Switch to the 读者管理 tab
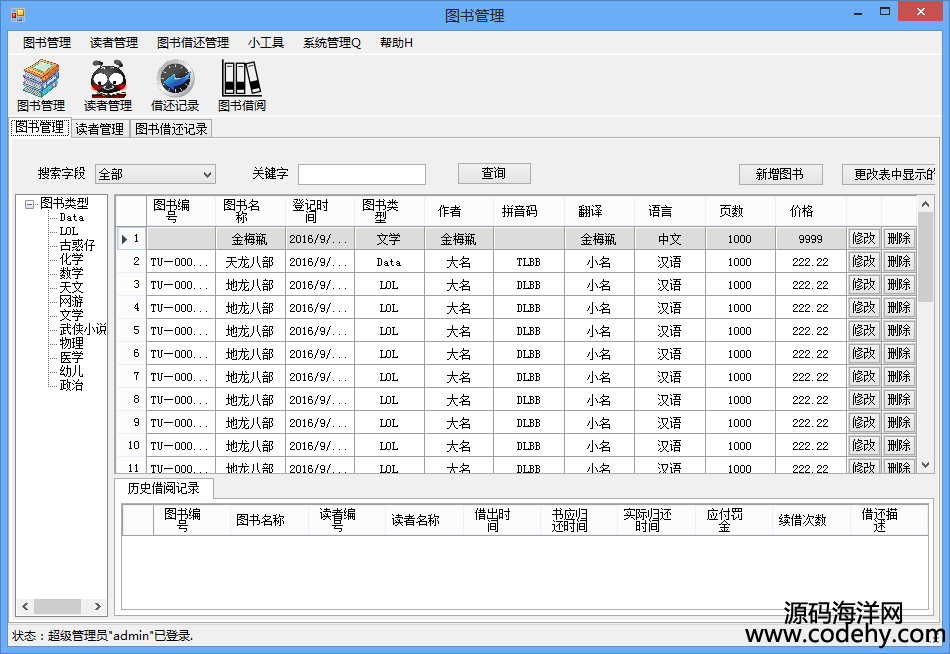 pyautogui.click(x=100, y=129)
